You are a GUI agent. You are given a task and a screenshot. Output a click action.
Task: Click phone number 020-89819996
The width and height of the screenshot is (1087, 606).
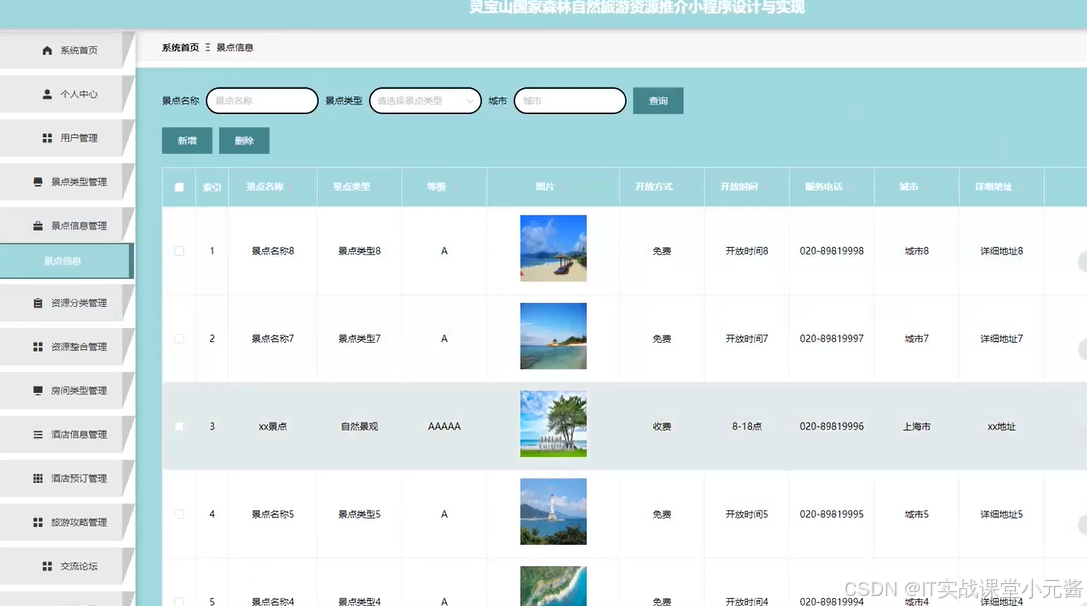[x=832, y=426]
